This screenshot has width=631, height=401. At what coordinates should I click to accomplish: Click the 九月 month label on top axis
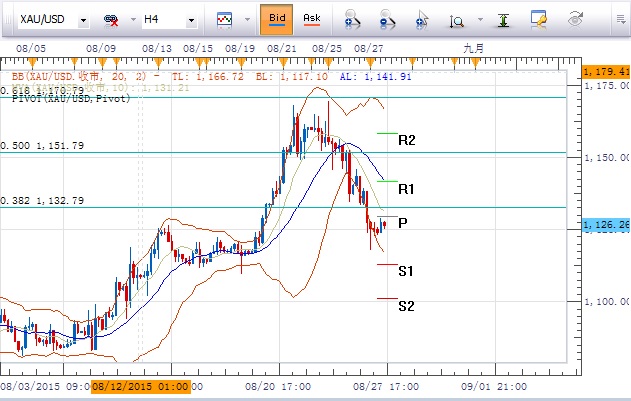(473, 49)
